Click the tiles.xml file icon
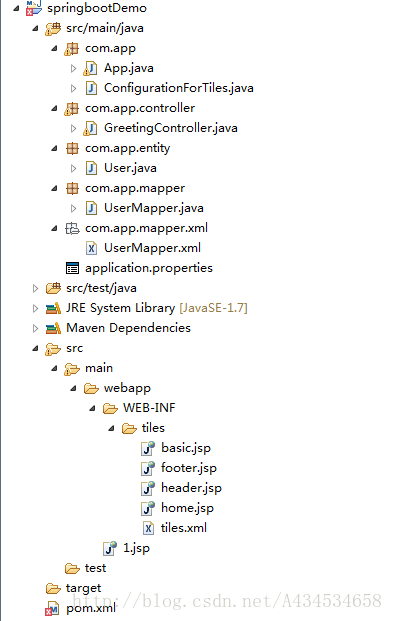 pyautogui.click(x=149, y=528)
